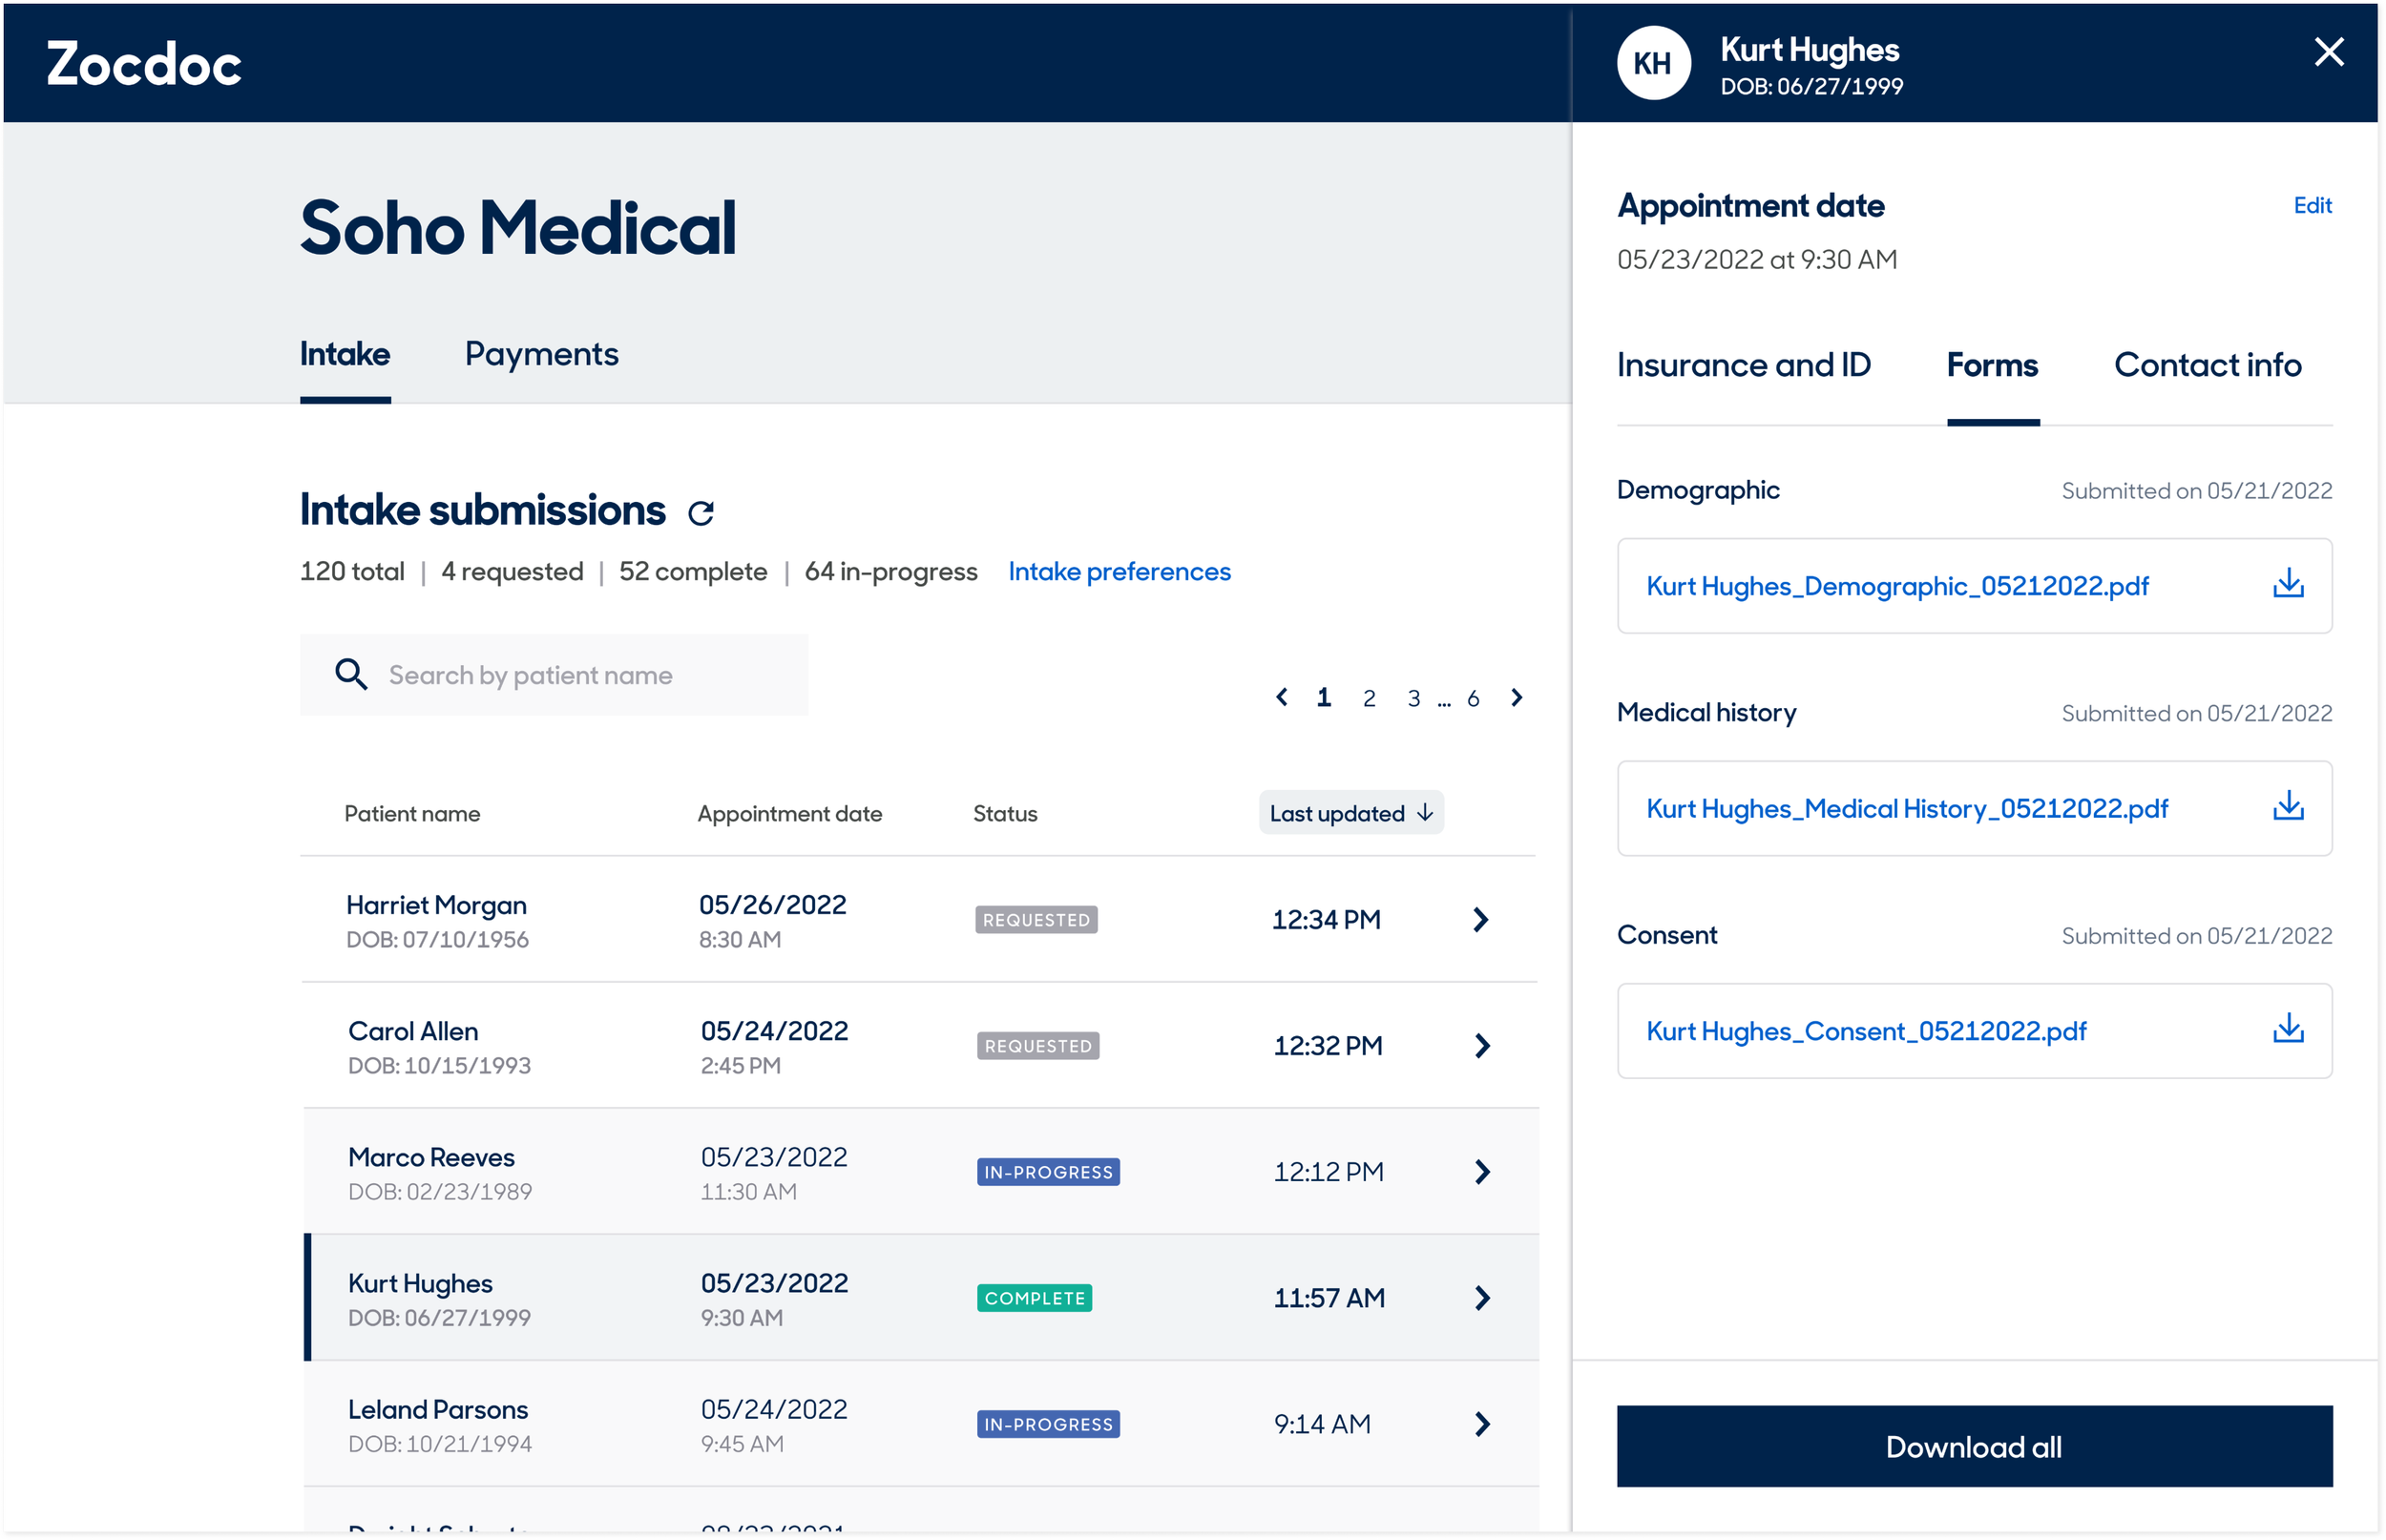This screenshot has width=2386, height=1540.
Task: Go to previous page using left arrow
Action: point(1281,697)
